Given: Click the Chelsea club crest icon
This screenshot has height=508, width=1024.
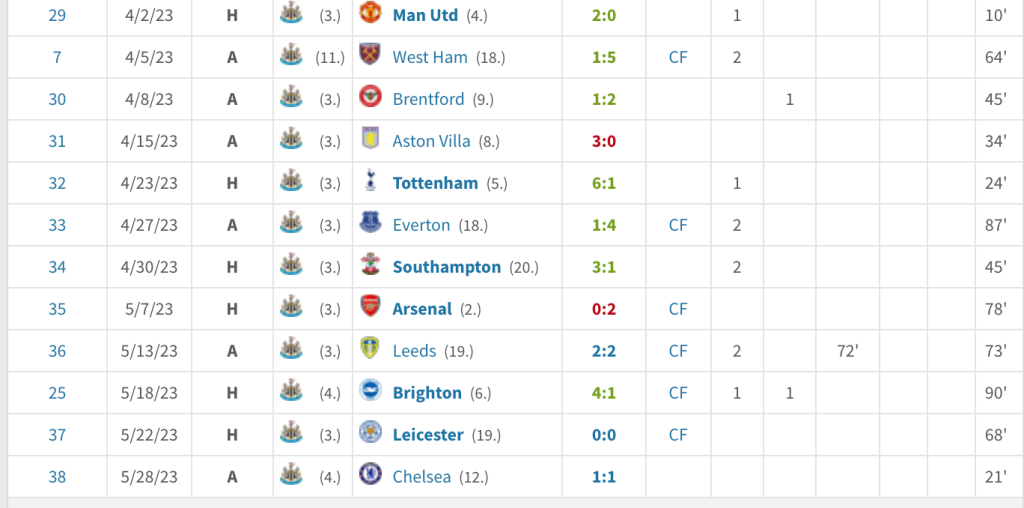Looking at the screenshot, I should coord(370,476).
